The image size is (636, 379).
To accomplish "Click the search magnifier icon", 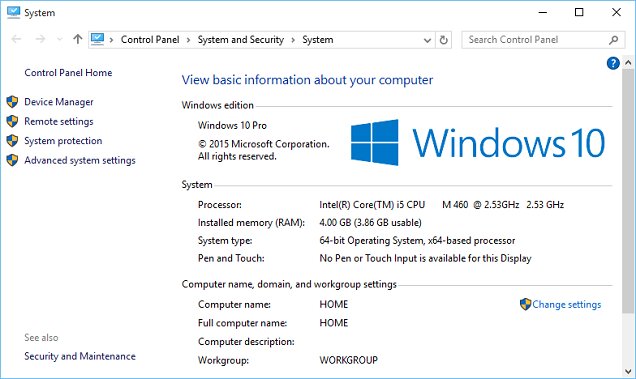I will pyautogui.click(x=613, y=40).
